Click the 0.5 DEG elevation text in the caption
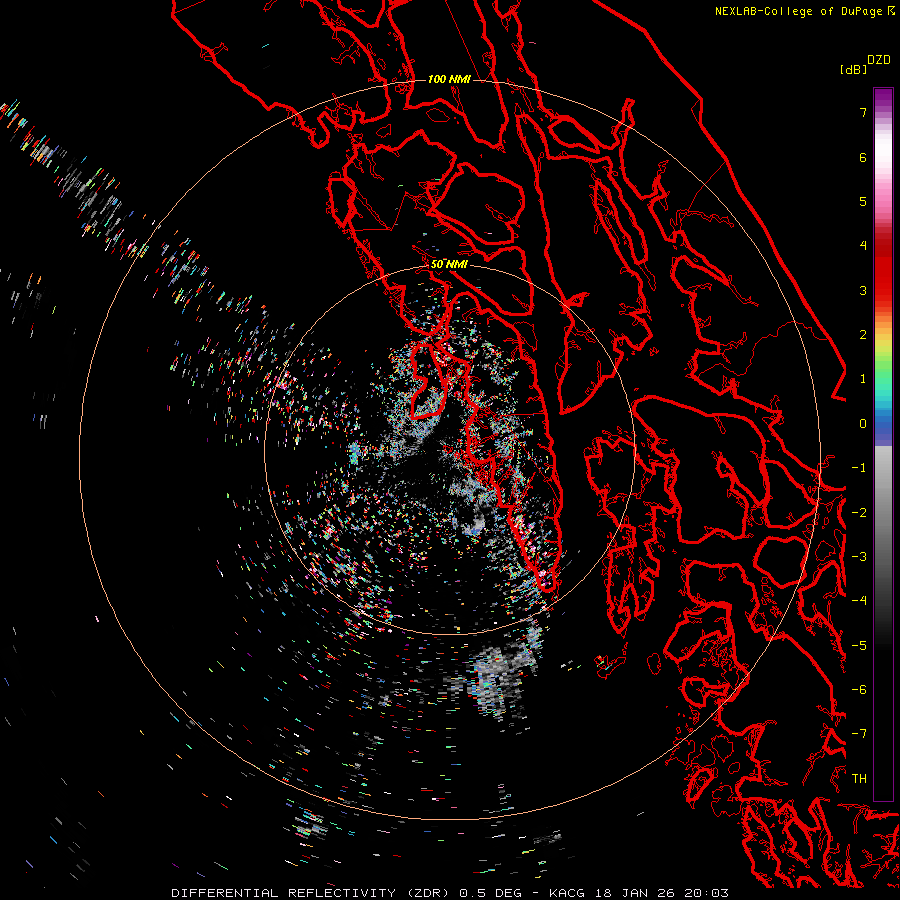Viewport: 900px width, 900px height. coord(491,893)
